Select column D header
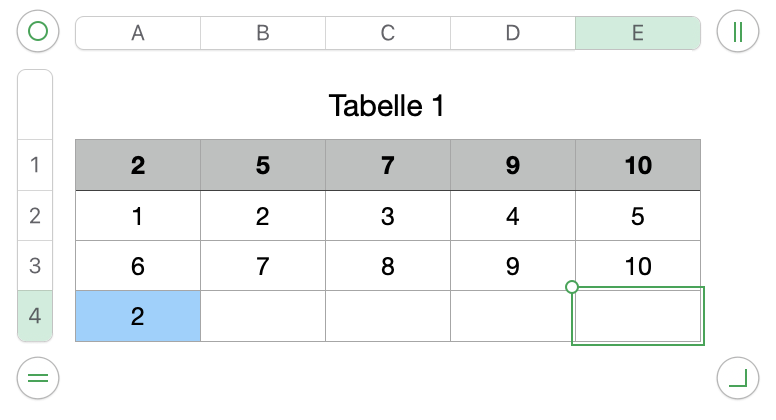Image resolution: width=776 pixels, height=420 pixels. (513, 33)
